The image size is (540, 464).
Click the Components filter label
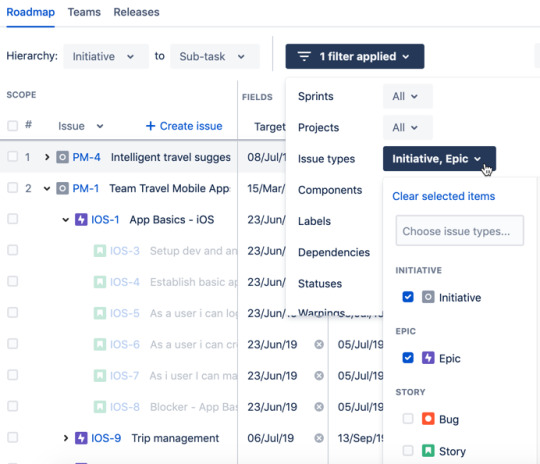330,190
